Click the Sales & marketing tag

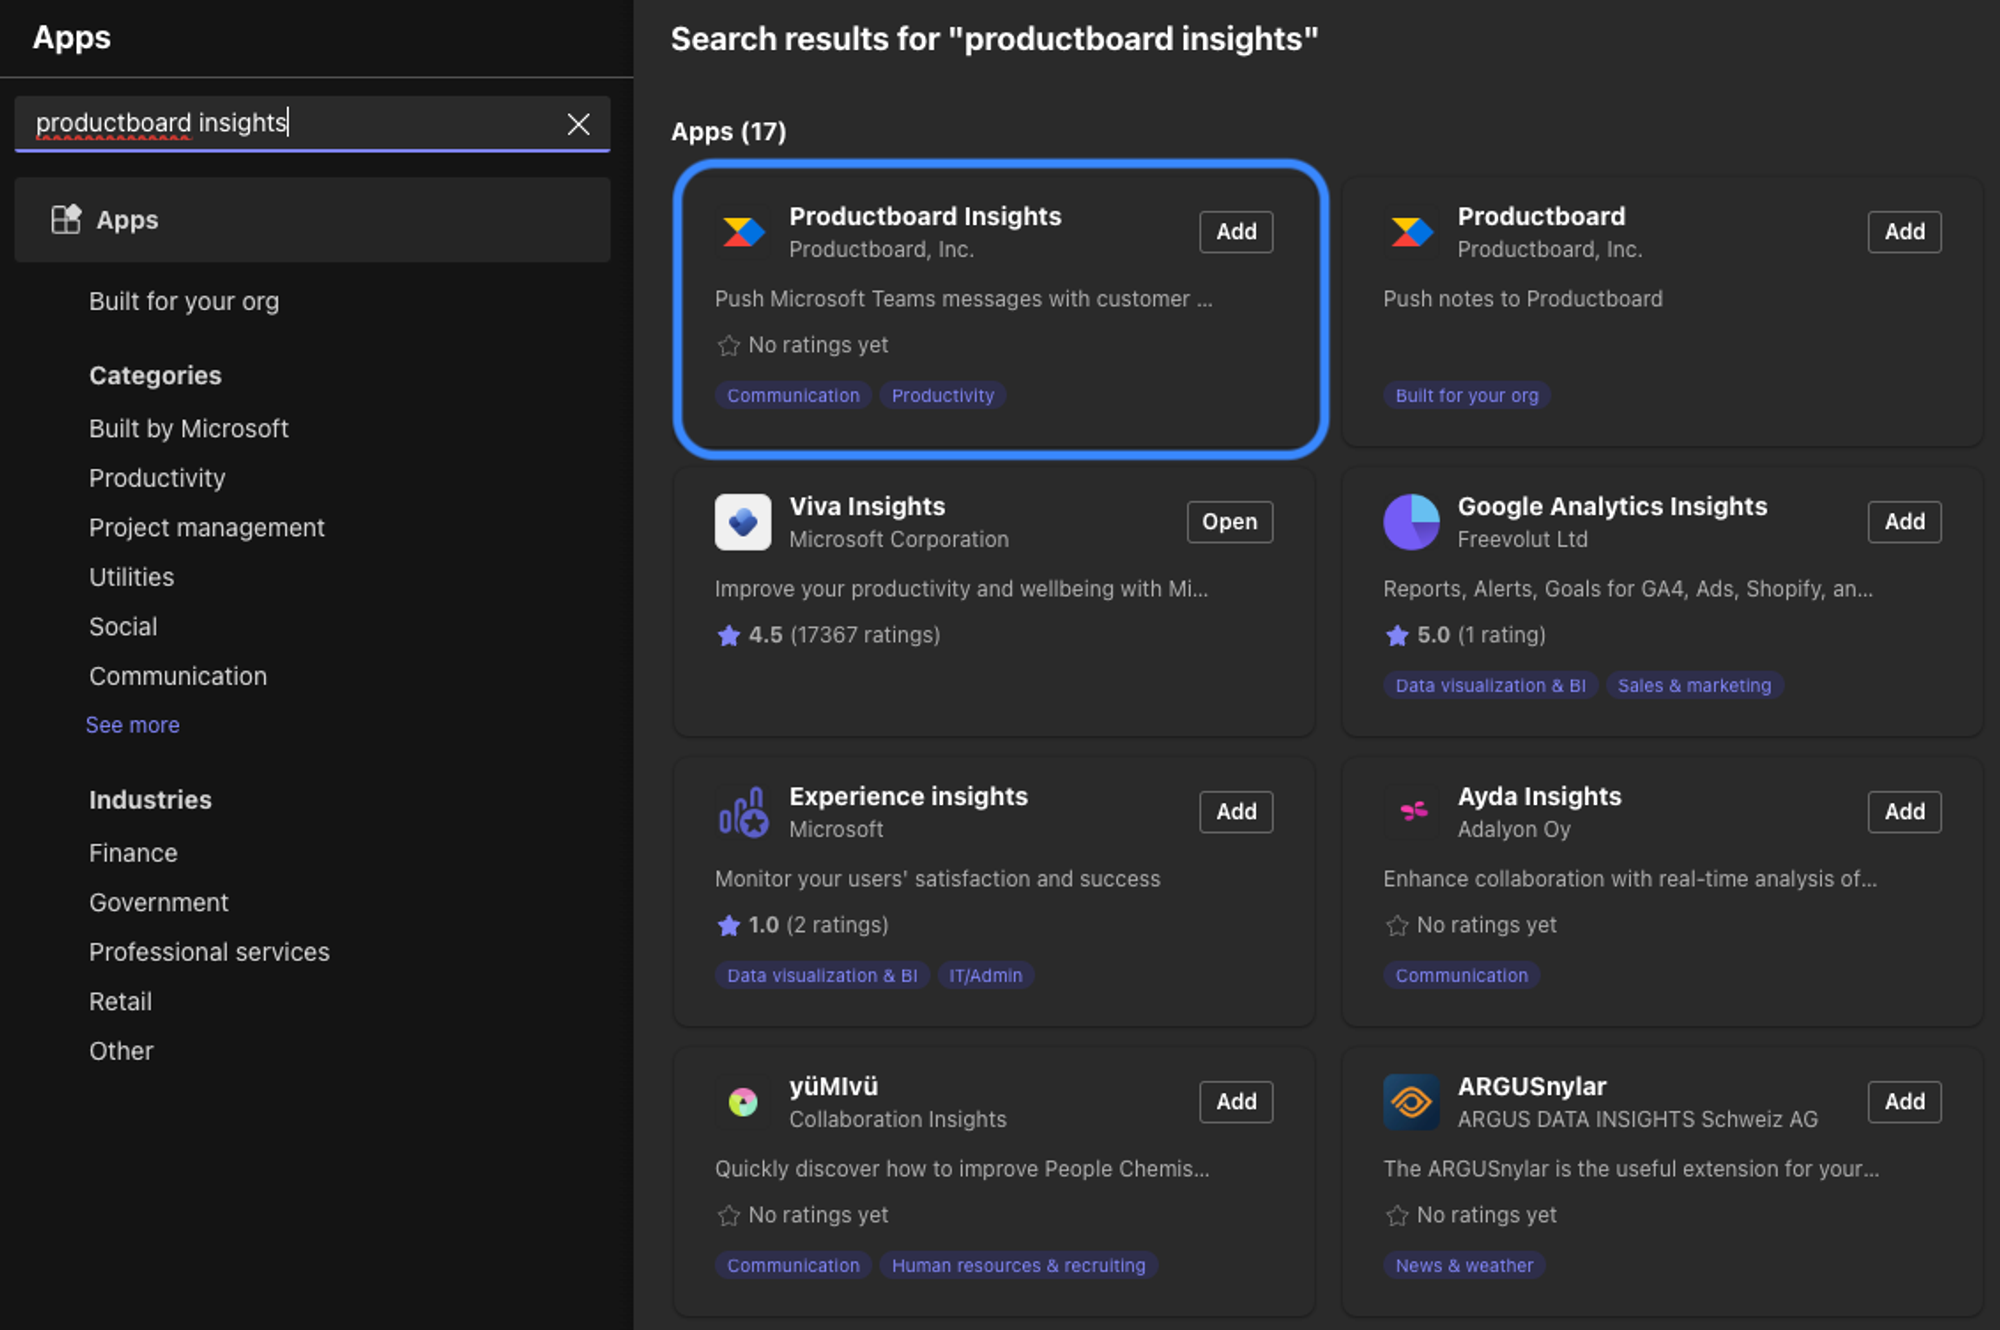1694,685
